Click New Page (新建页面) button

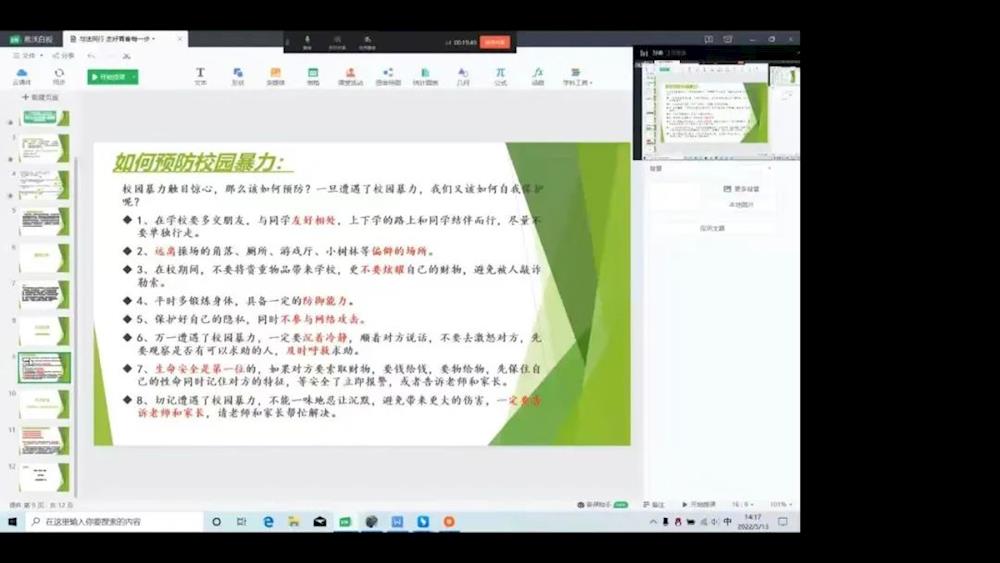(x=41, y=98)
